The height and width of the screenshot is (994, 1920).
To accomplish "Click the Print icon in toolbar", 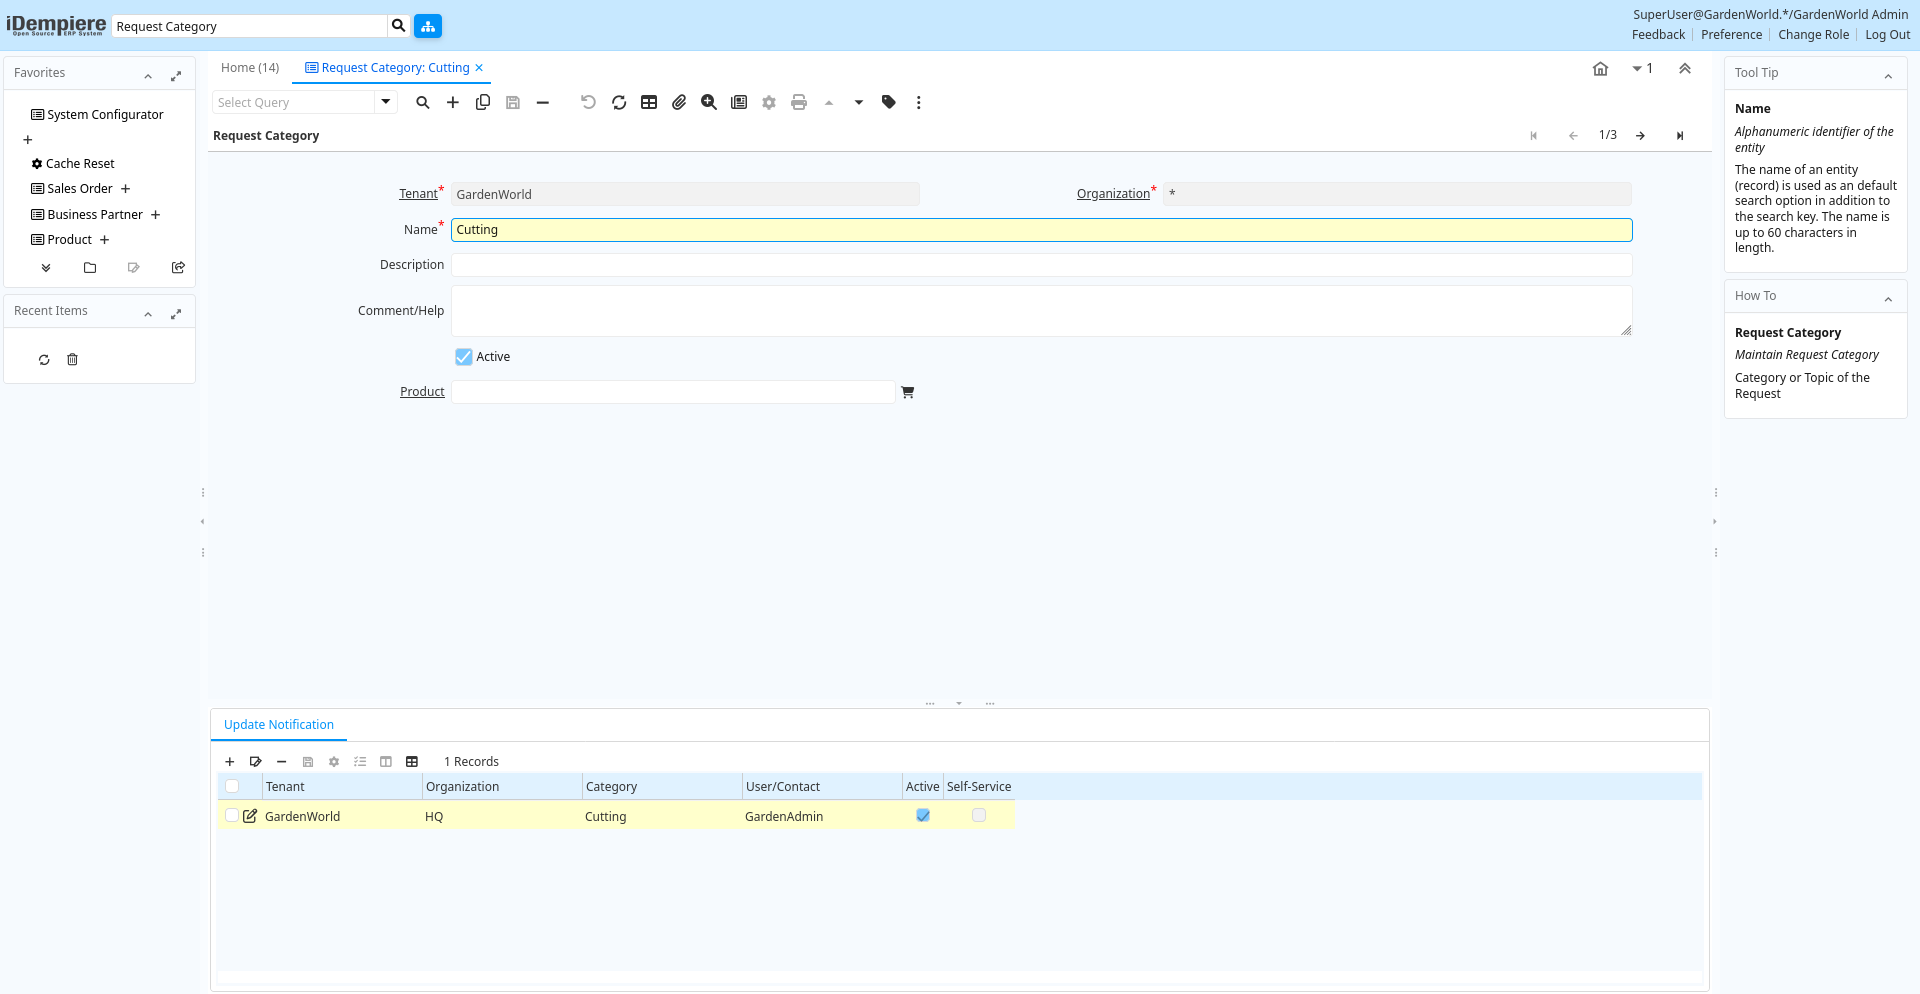I will click(x=799, y=102).
